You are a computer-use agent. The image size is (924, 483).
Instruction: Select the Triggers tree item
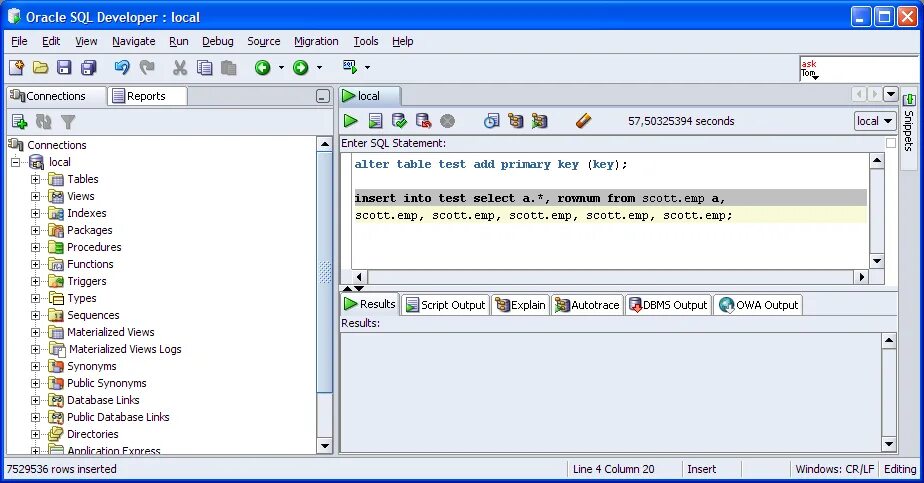[87, 282]
